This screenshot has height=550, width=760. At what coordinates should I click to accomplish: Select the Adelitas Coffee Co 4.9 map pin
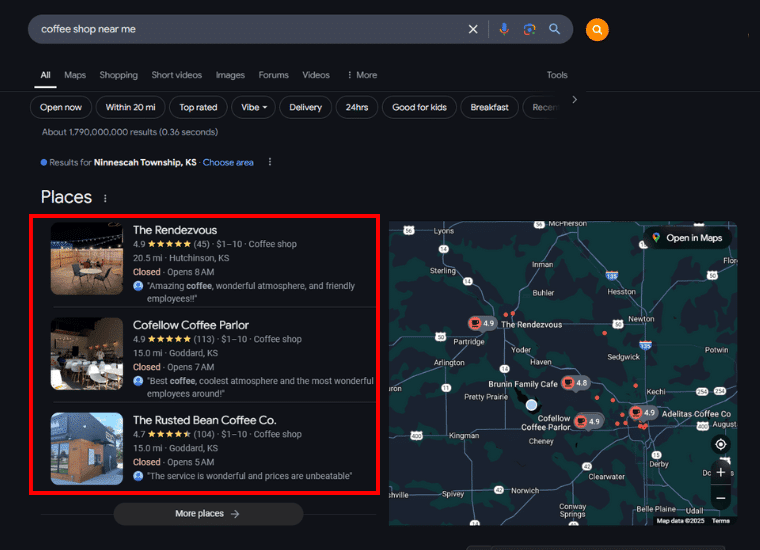click(643, 413)
